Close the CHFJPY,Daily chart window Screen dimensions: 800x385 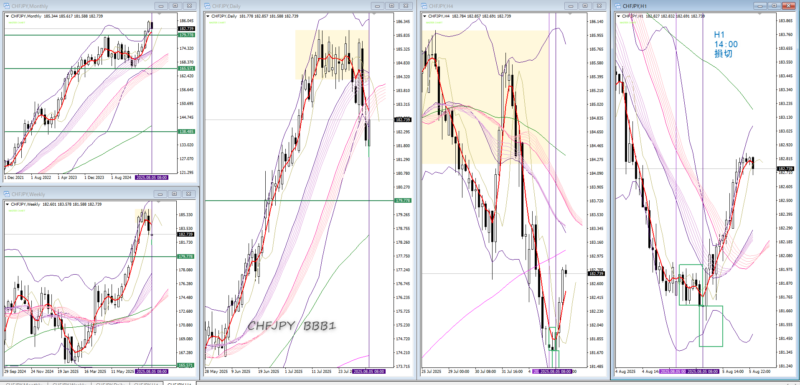pos(406,6)
